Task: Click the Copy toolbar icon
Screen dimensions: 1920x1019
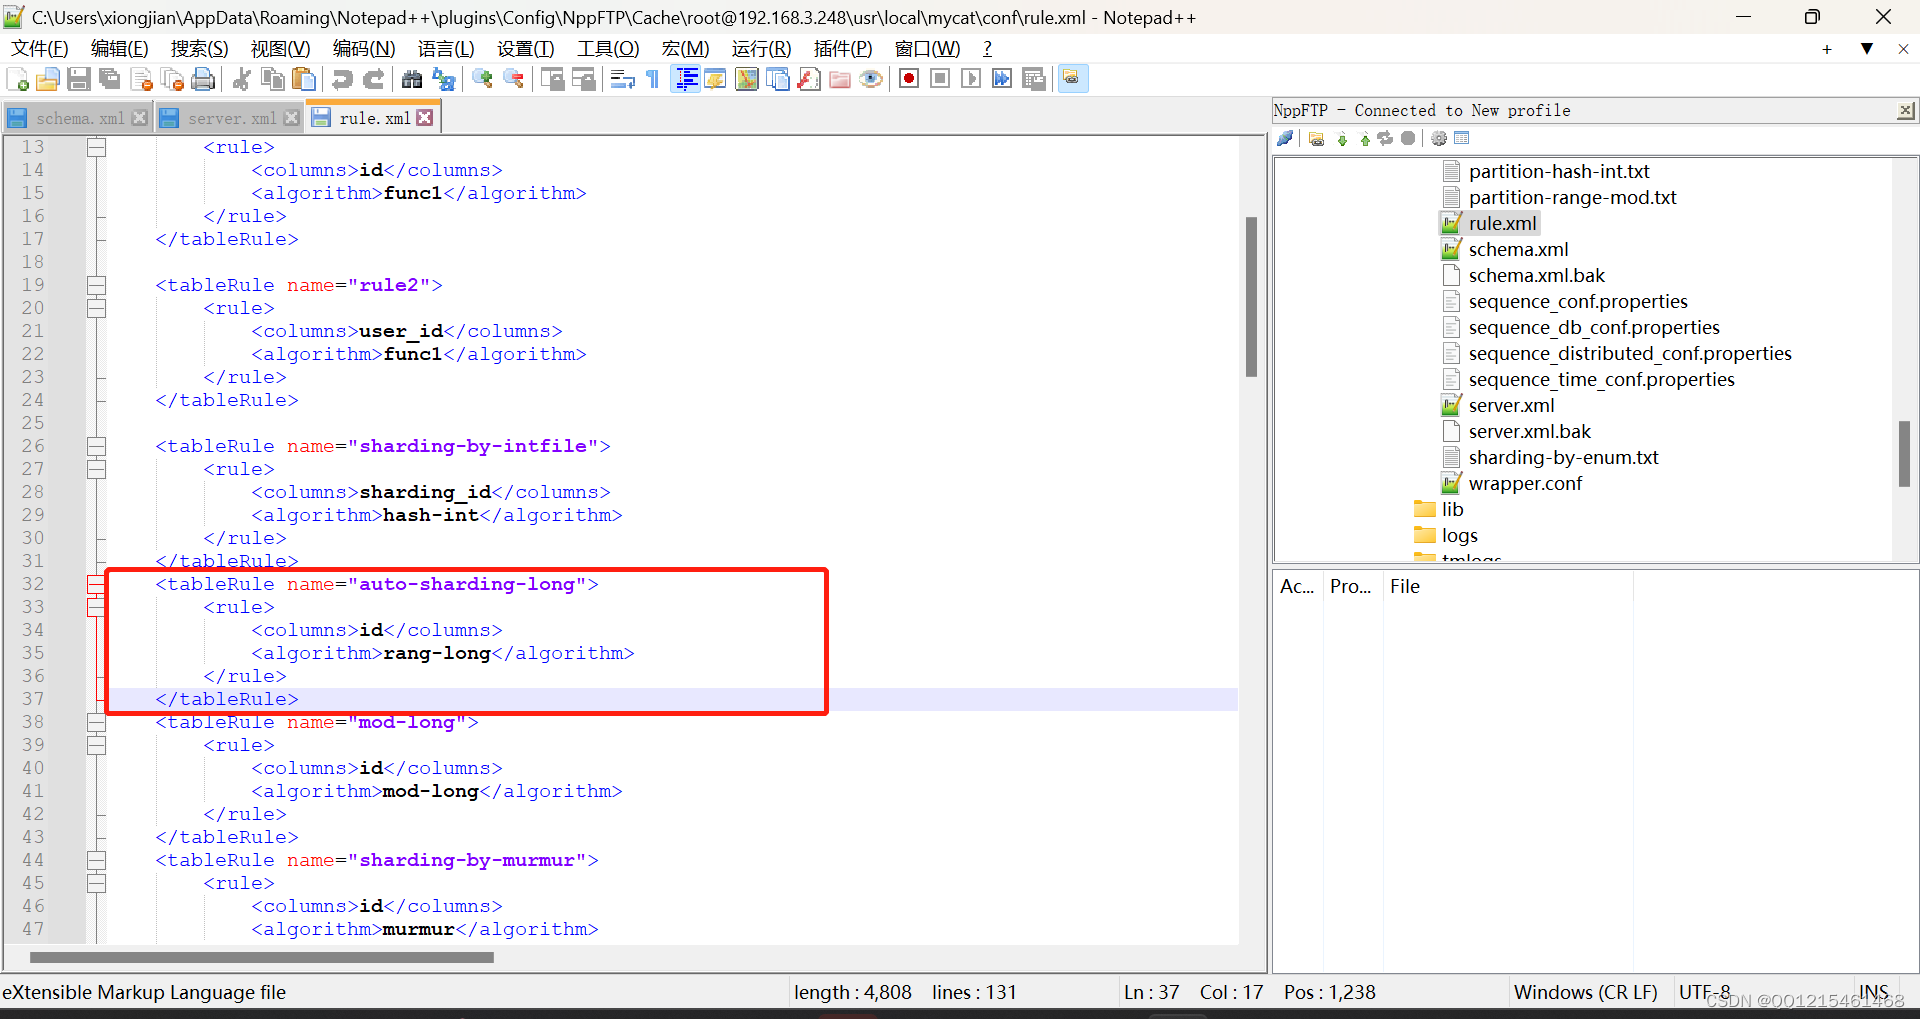Action: [x=272, y=79]
